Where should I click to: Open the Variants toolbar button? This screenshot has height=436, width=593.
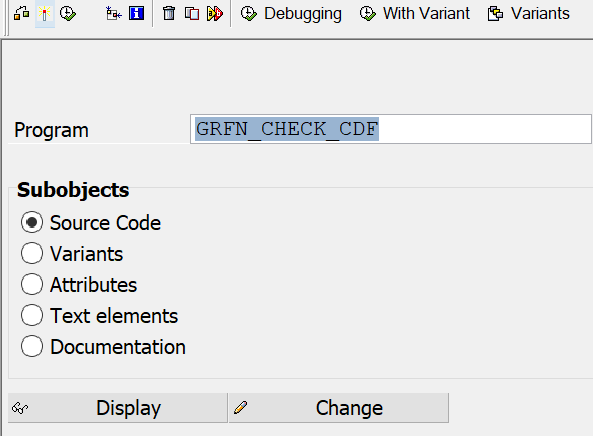tap(529, 14)
